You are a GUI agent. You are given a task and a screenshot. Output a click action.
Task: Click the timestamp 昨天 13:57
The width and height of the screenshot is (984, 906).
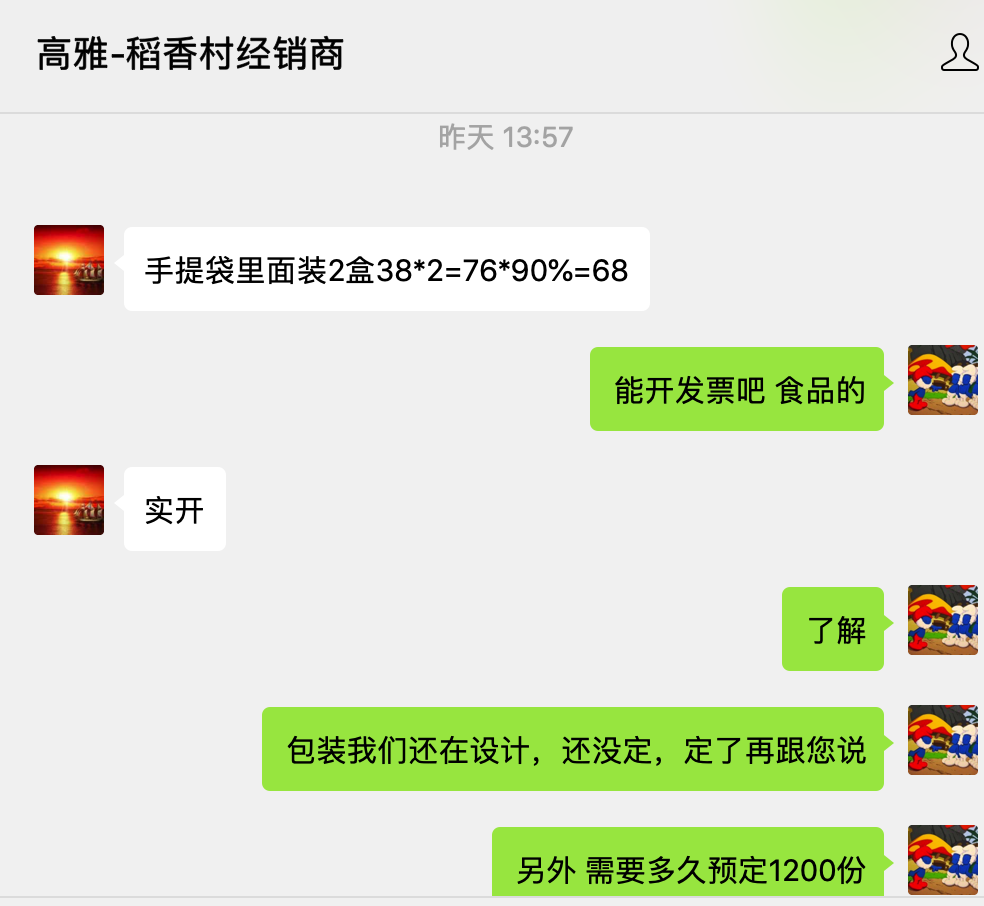[x=506, y=137]
